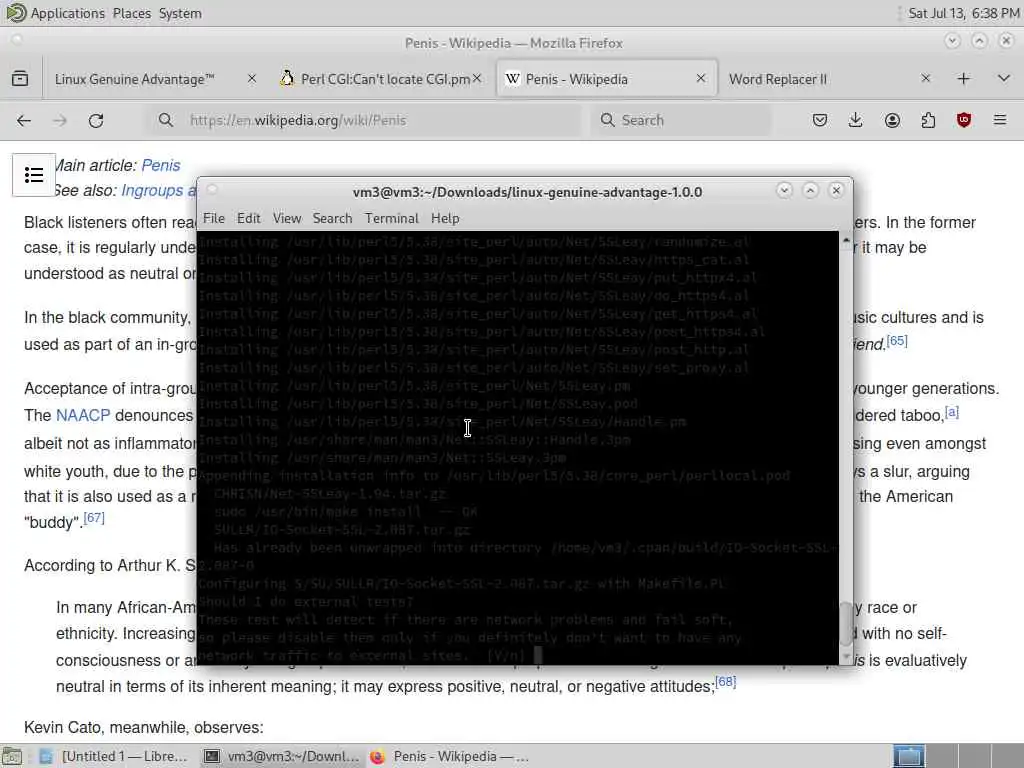Click the magnifier icon in URL bar
The height and width of the screenshot is (768, 1024).
[x=166, y=120]
